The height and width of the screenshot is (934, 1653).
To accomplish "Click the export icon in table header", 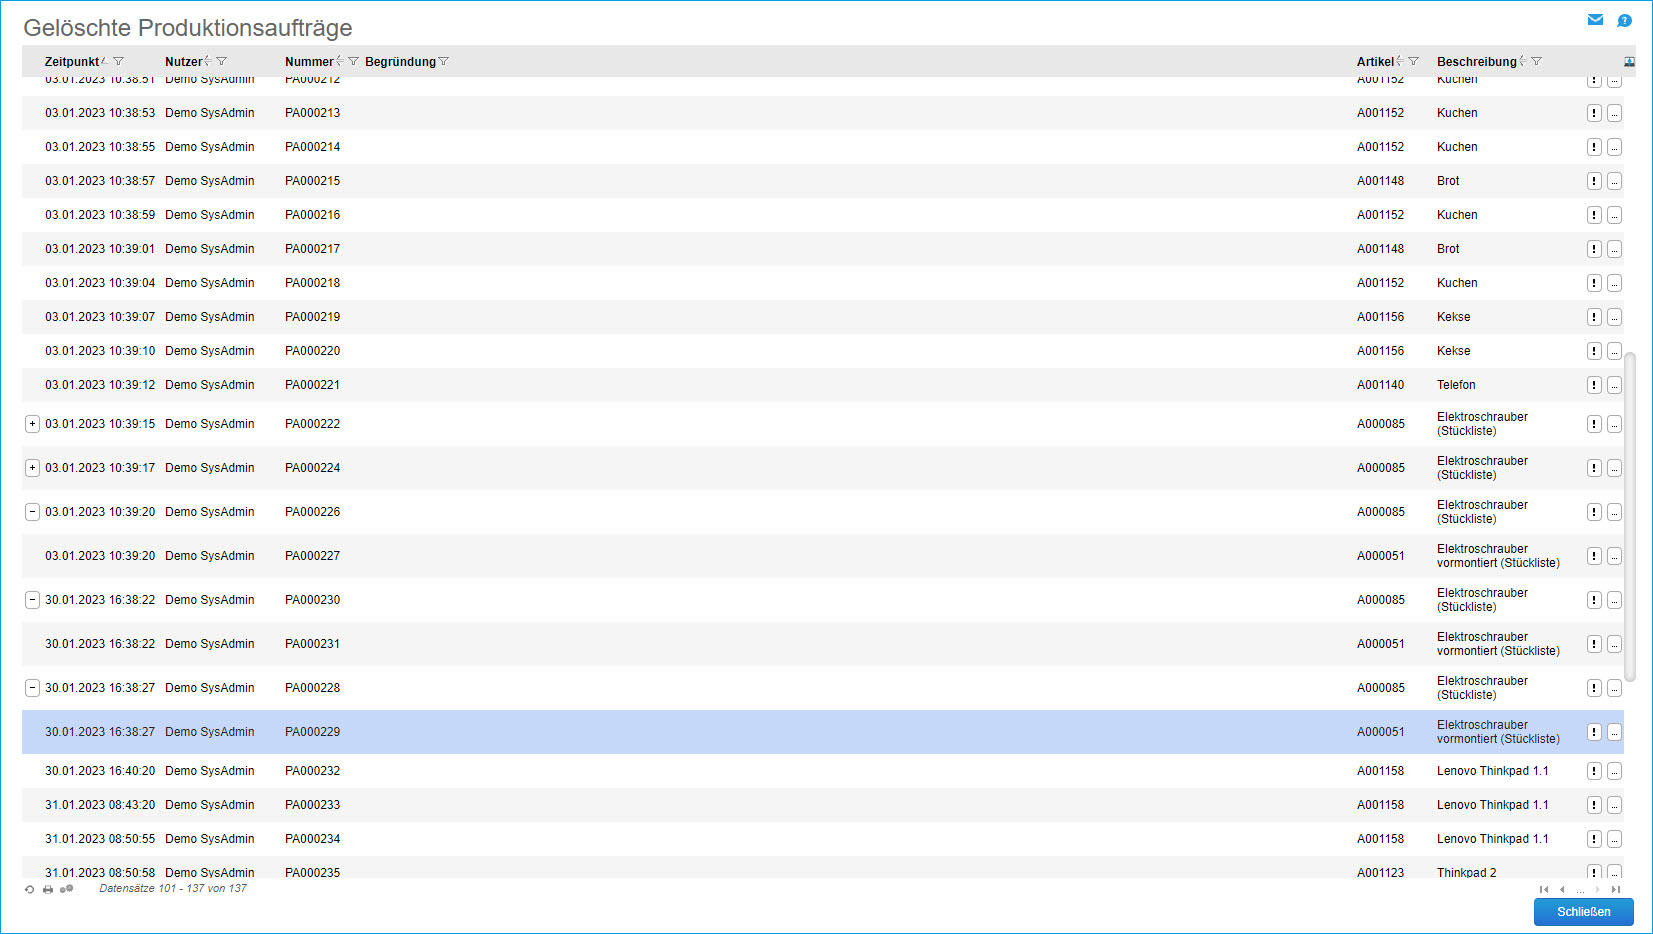I will (x=1629, y=62).
